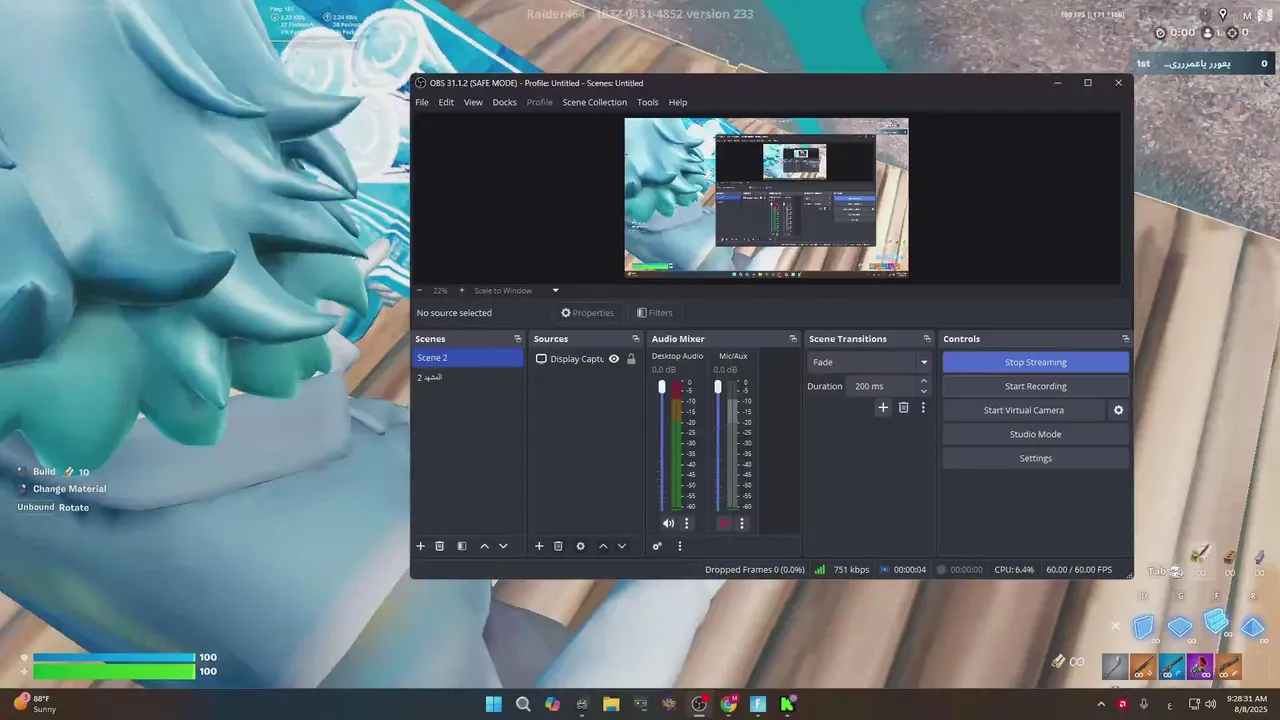Open File Explorer from taskbar
This screenshot has height=720, width=1280.
pyautogui.click(x=611, y=704)
